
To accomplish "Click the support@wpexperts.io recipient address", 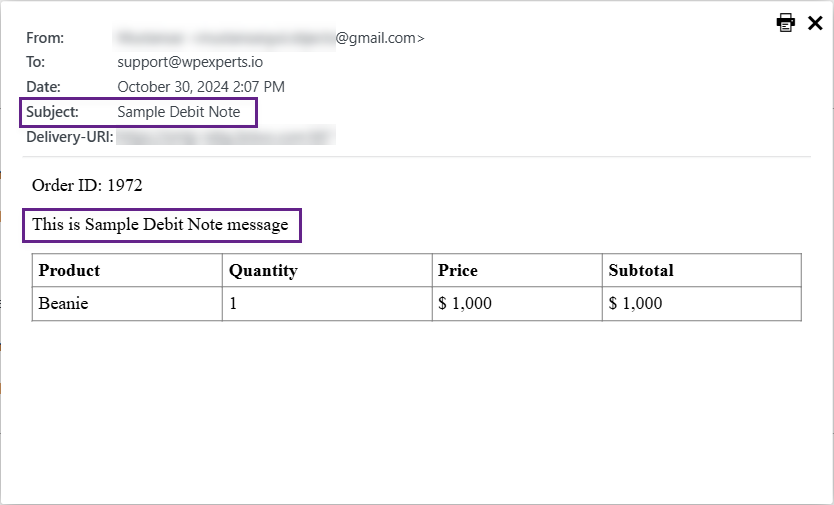I will click(190, 62).
